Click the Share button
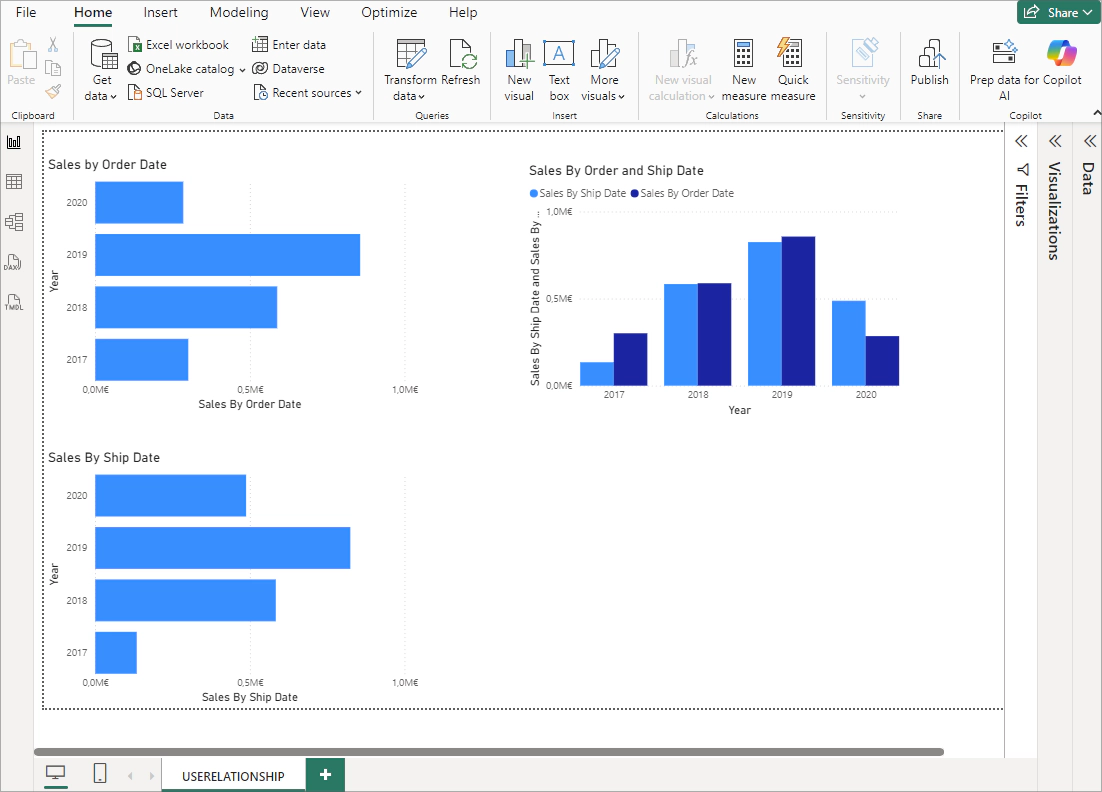1102x792 pixels. point(1056,13)
